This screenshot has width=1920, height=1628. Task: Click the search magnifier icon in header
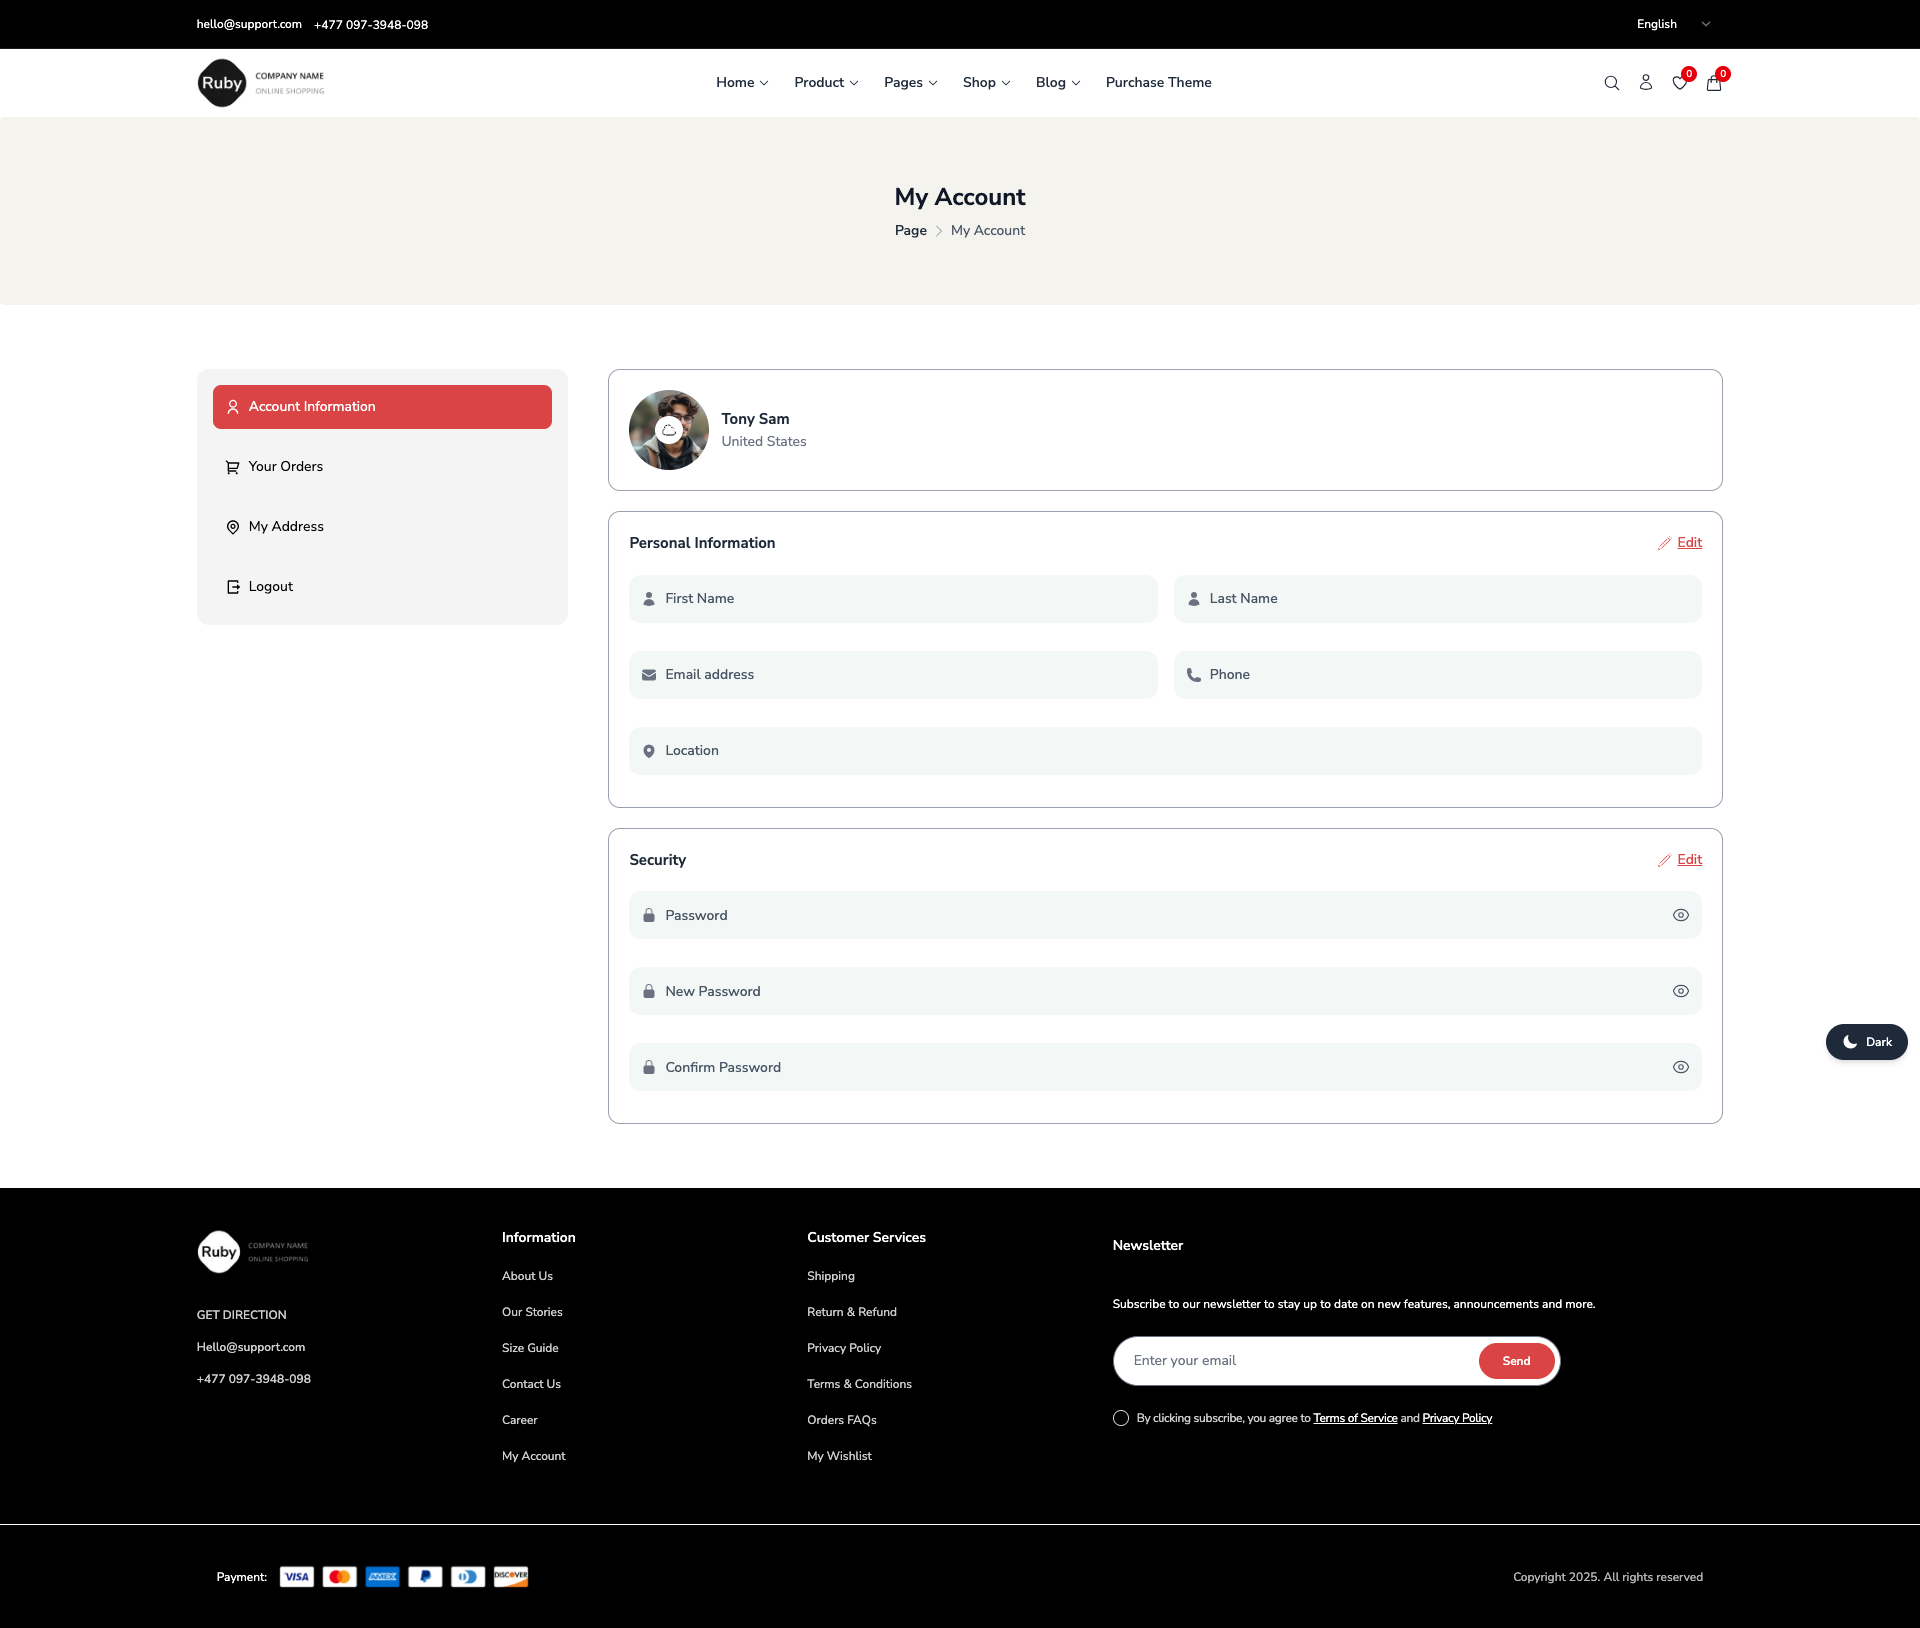point(1611,83)
